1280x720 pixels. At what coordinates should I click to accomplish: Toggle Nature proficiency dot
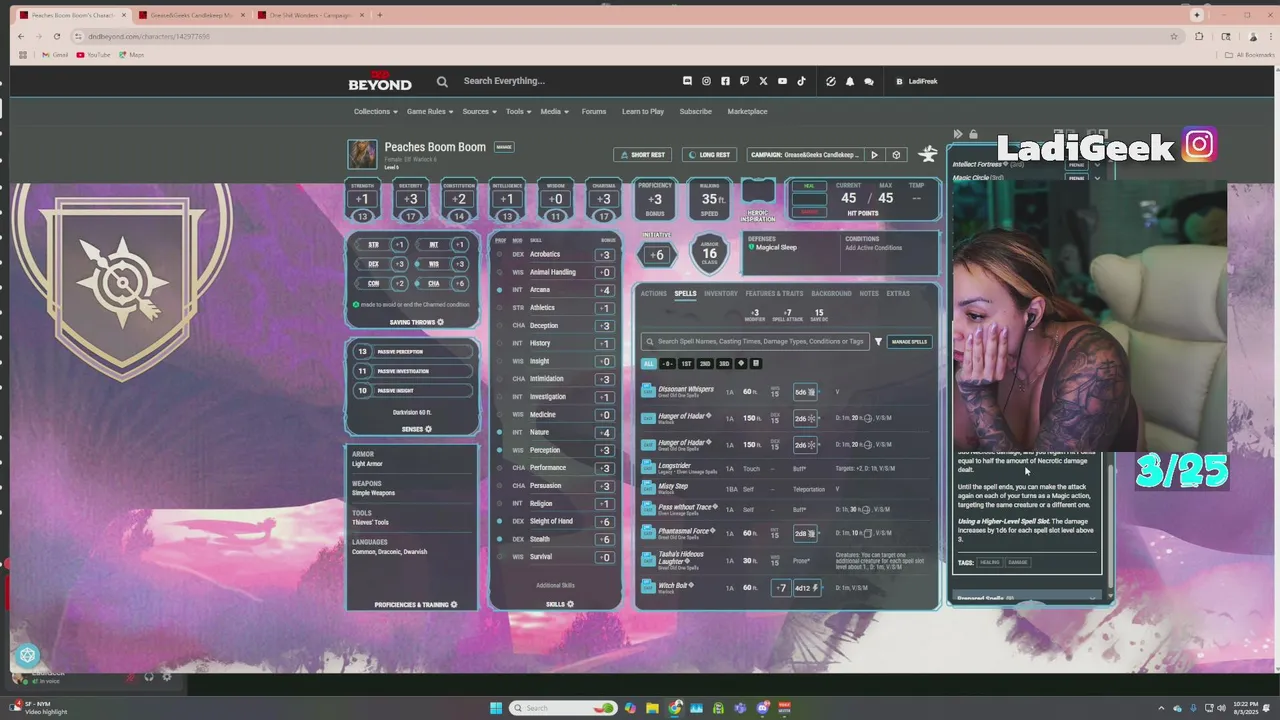click(x=500, y=432)
